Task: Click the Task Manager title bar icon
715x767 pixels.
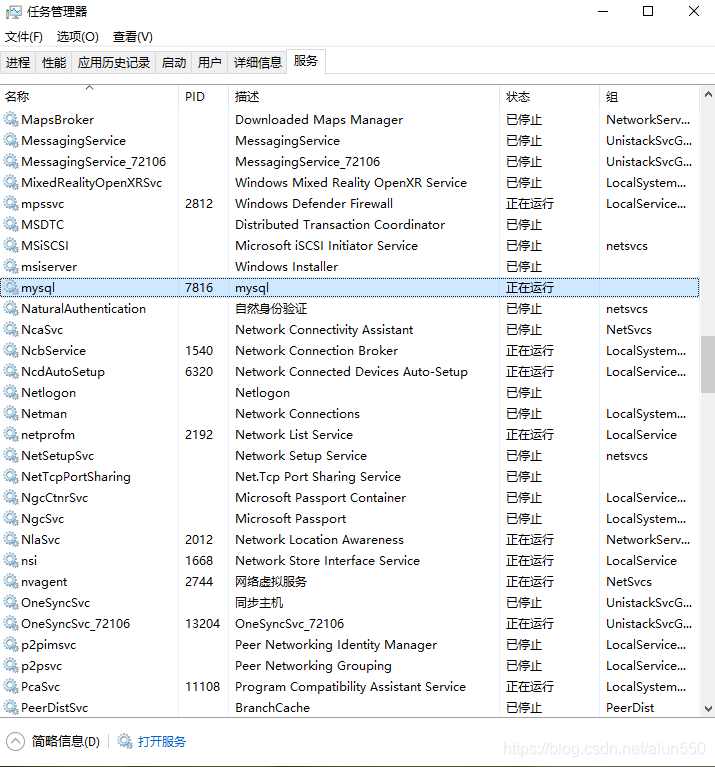Action: [x=13, y=12]
